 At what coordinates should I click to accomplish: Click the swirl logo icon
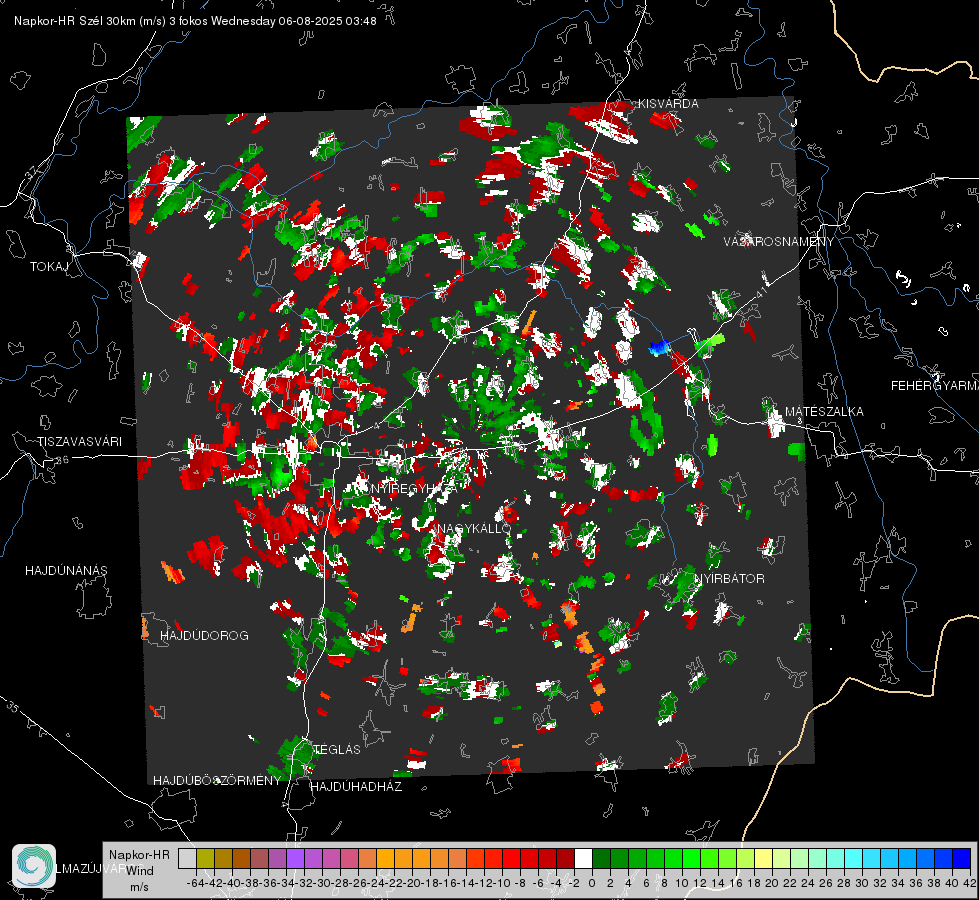click(x=34, y=866)
